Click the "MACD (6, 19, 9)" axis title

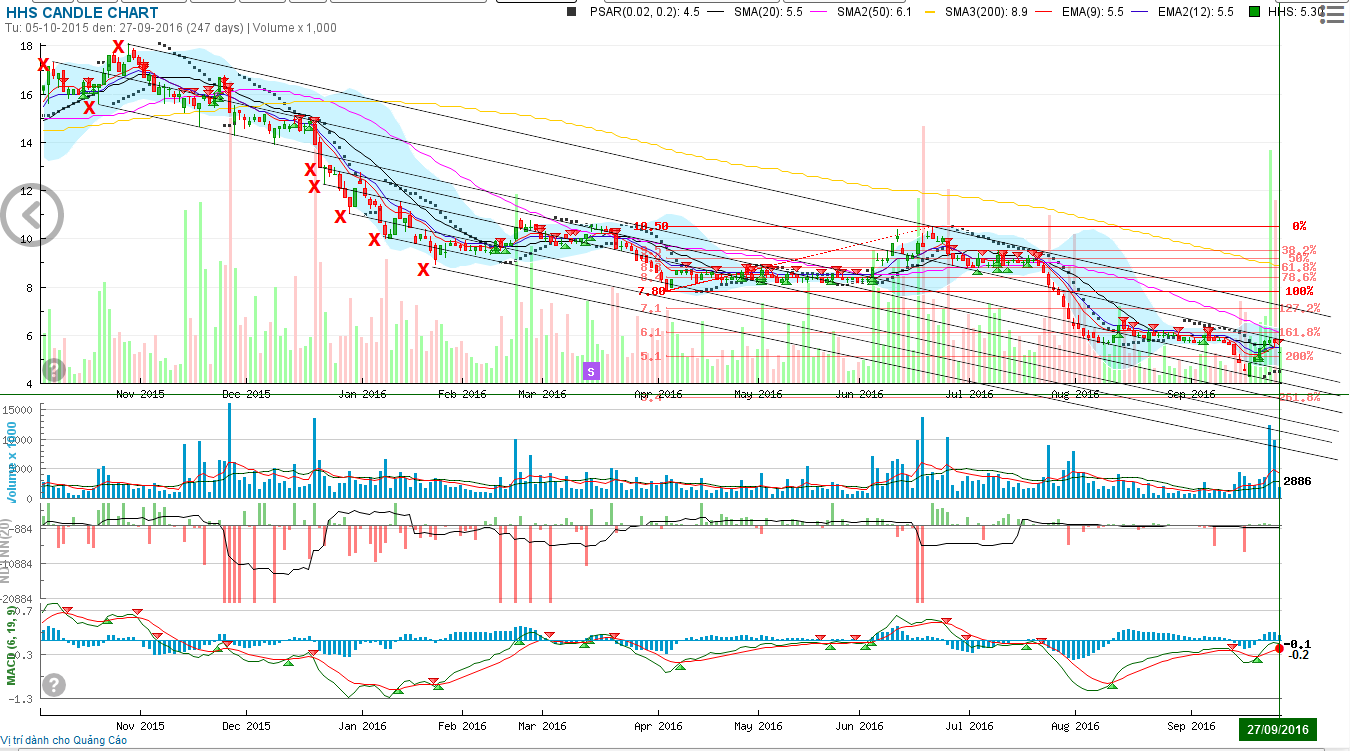(x=11, y=646)
